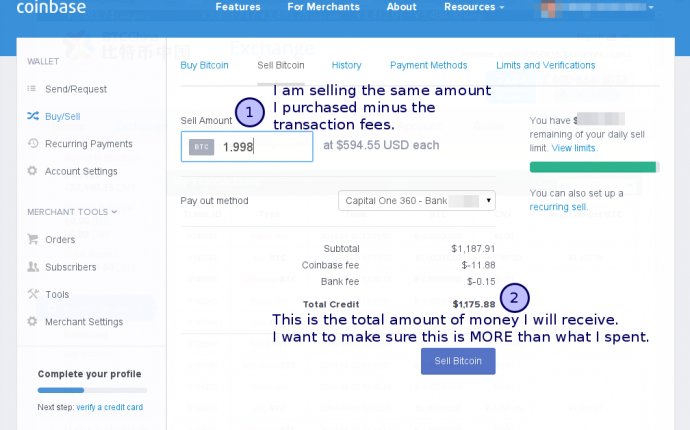The width and height of the screenshot is (690, 430).
Task: Click the Sell Bitcoin button
Action: click(x=458, y=361)
